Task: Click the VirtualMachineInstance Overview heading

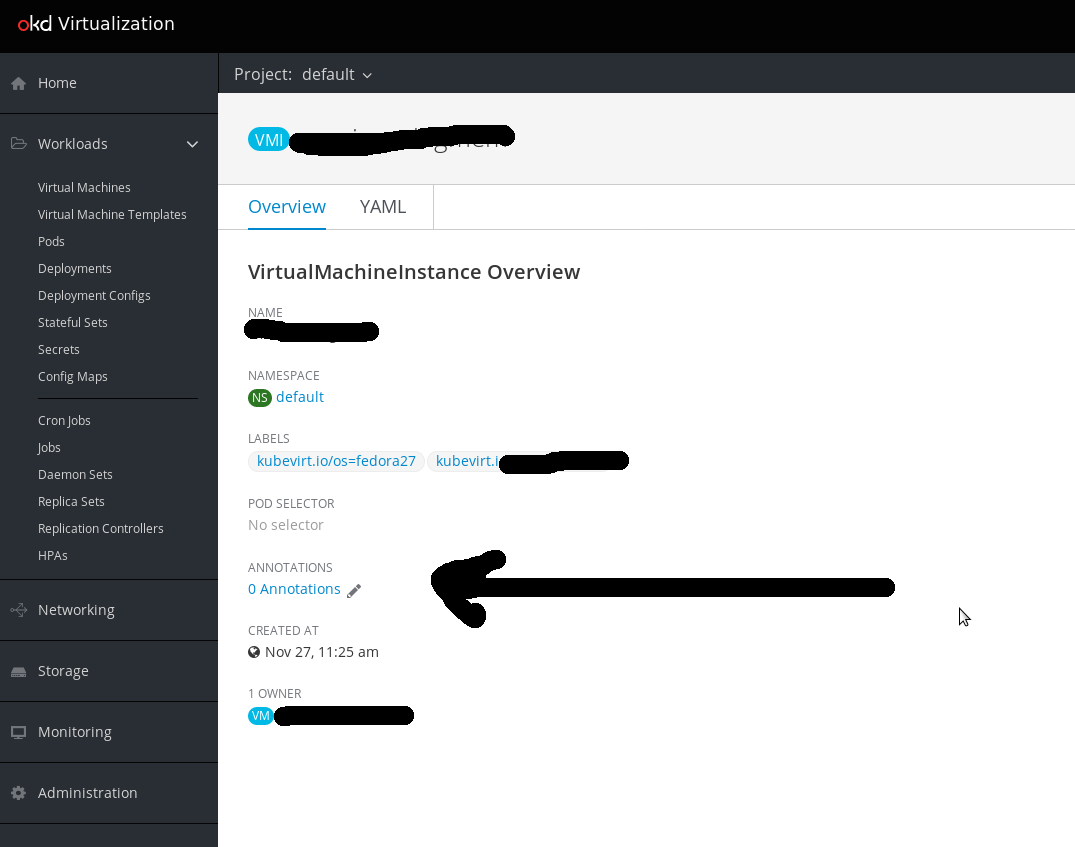Action: [x=414, y=272]
